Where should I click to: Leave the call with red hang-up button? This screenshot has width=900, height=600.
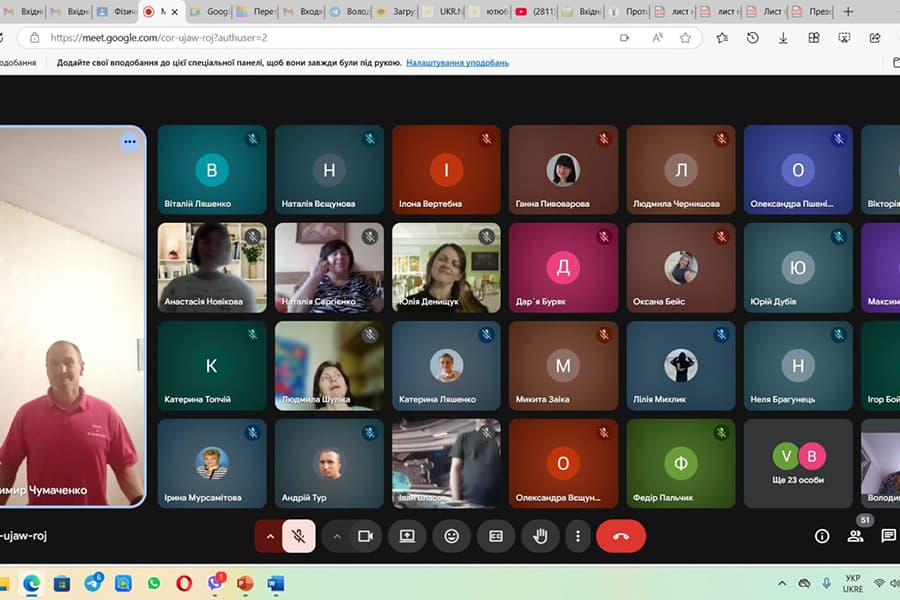621,536
